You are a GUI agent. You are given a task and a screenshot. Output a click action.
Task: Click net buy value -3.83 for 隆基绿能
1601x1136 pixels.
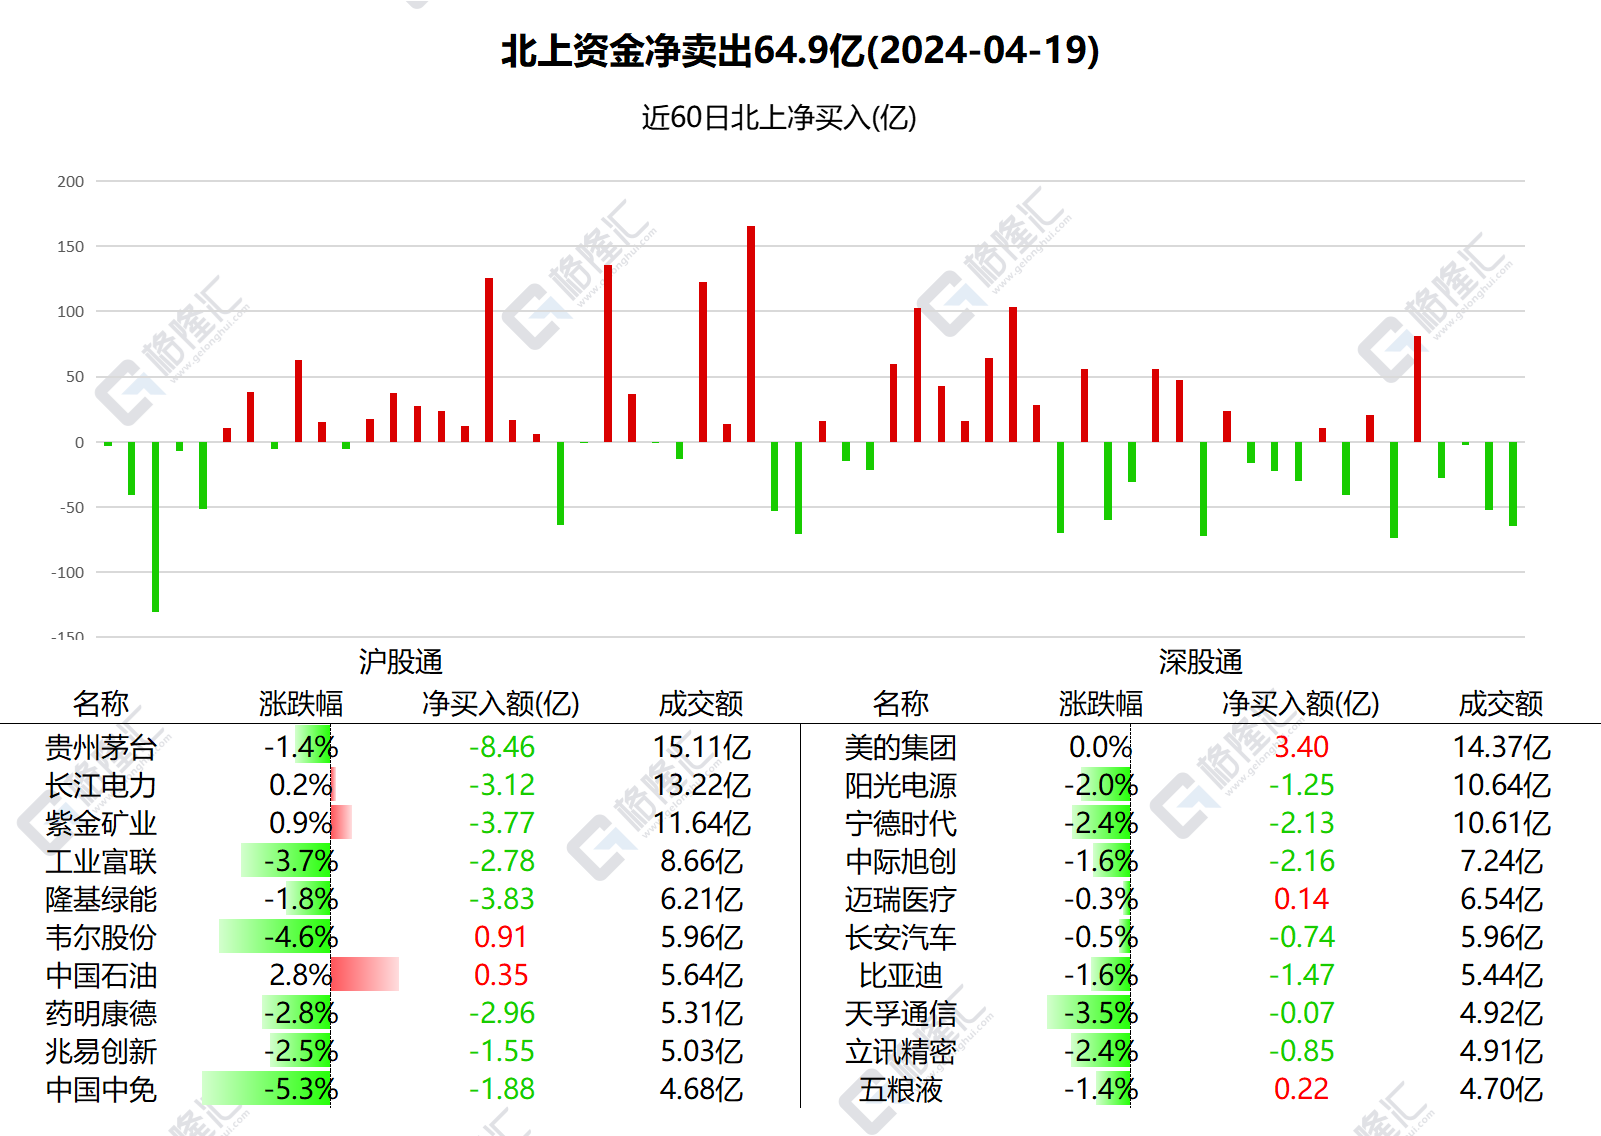coord(502,899)
